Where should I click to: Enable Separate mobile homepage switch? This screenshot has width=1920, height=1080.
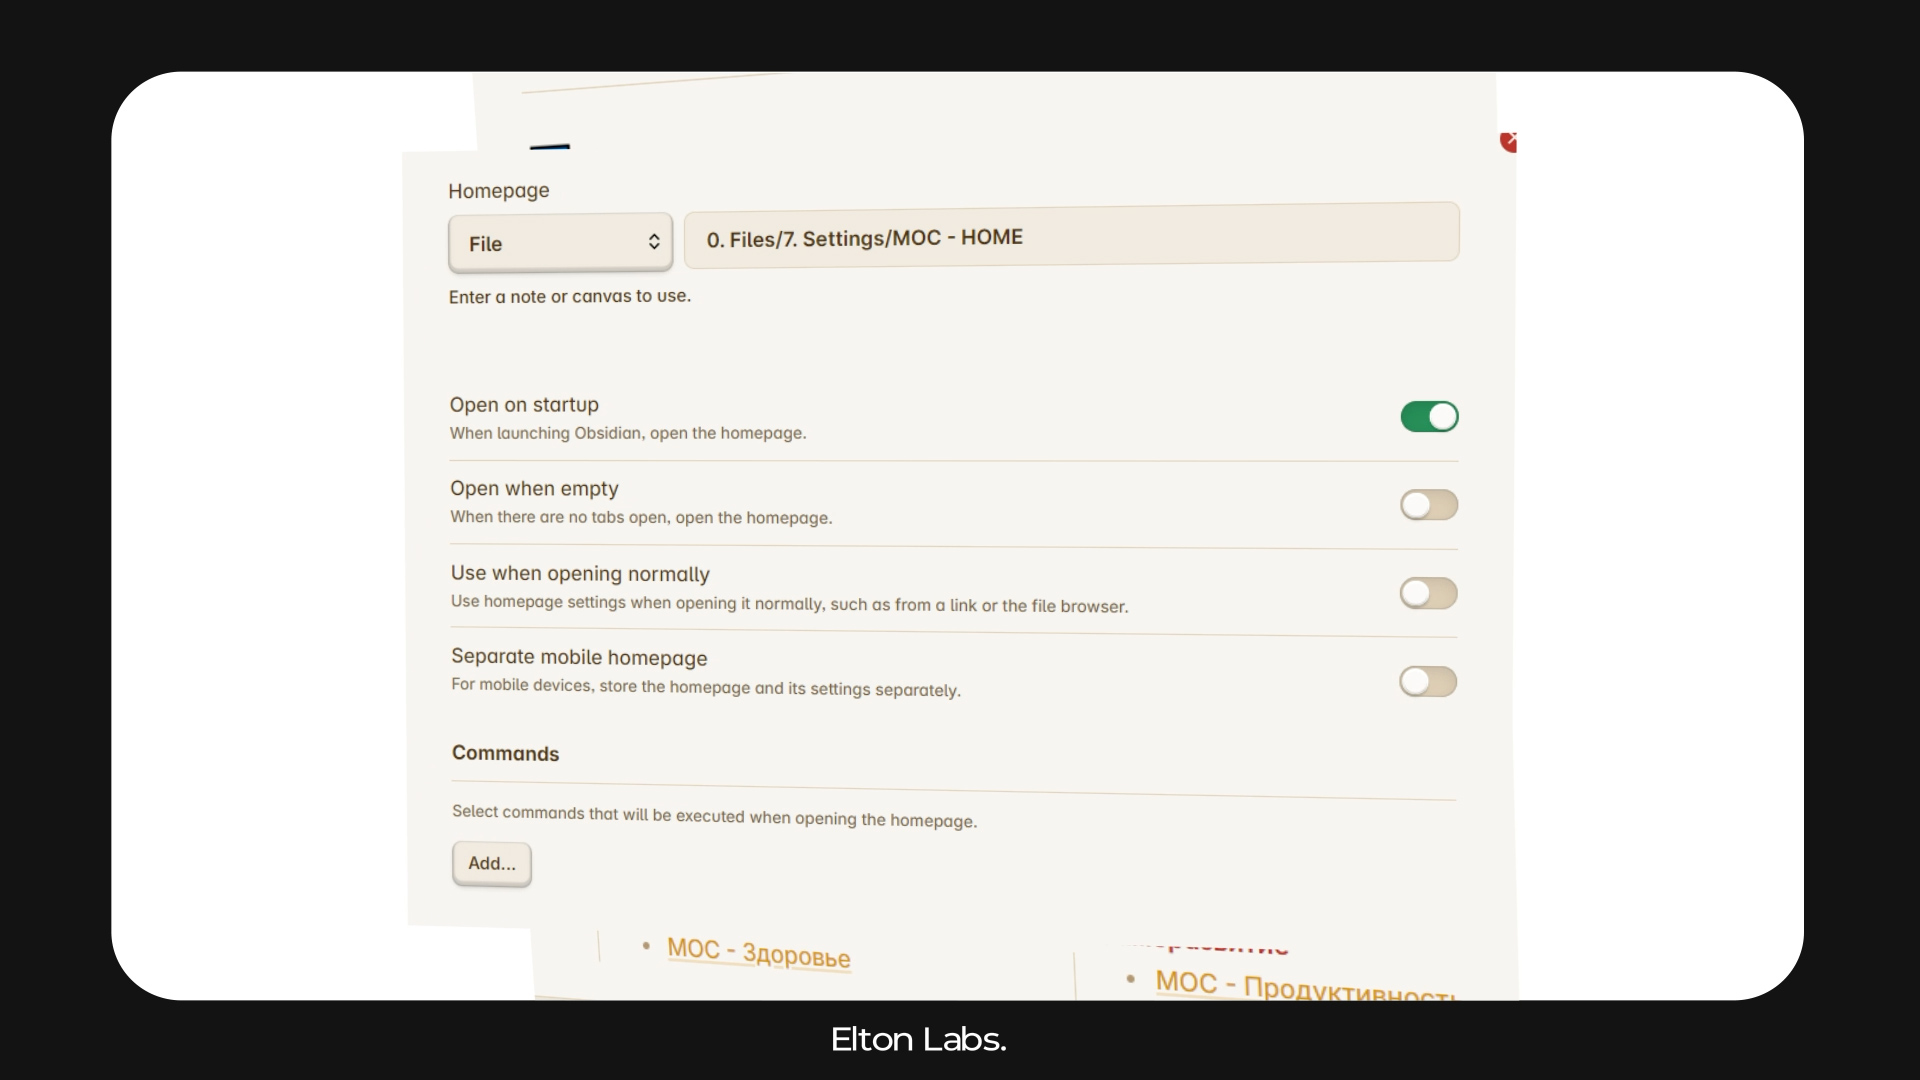tap(1428, 682)
